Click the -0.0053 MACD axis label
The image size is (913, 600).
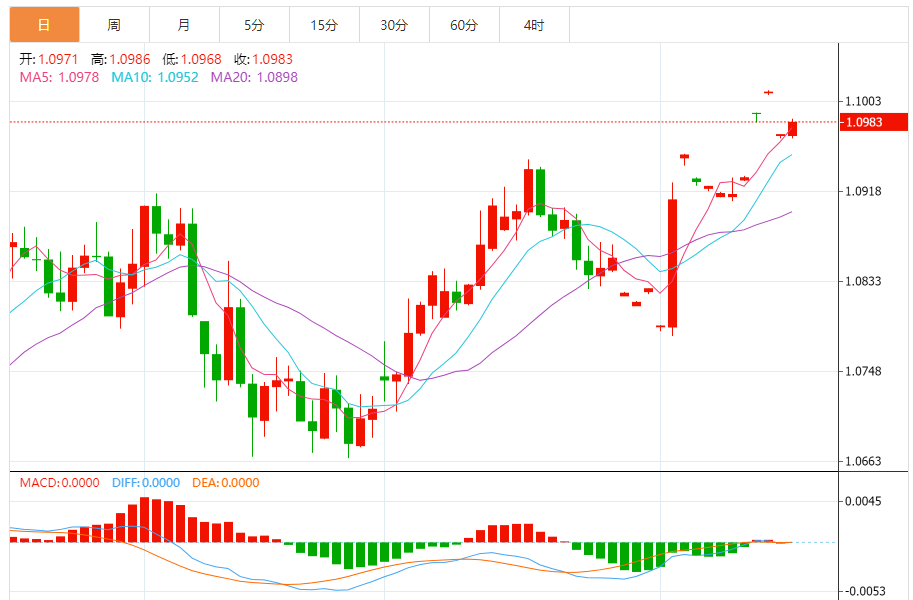pyautogui.click(x=864, y=591)
